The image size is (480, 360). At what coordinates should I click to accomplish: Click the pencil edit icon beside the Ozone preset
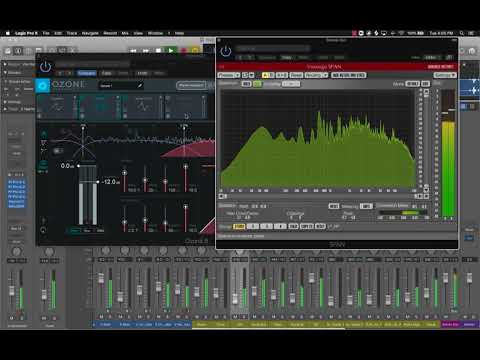coord(140,86)
